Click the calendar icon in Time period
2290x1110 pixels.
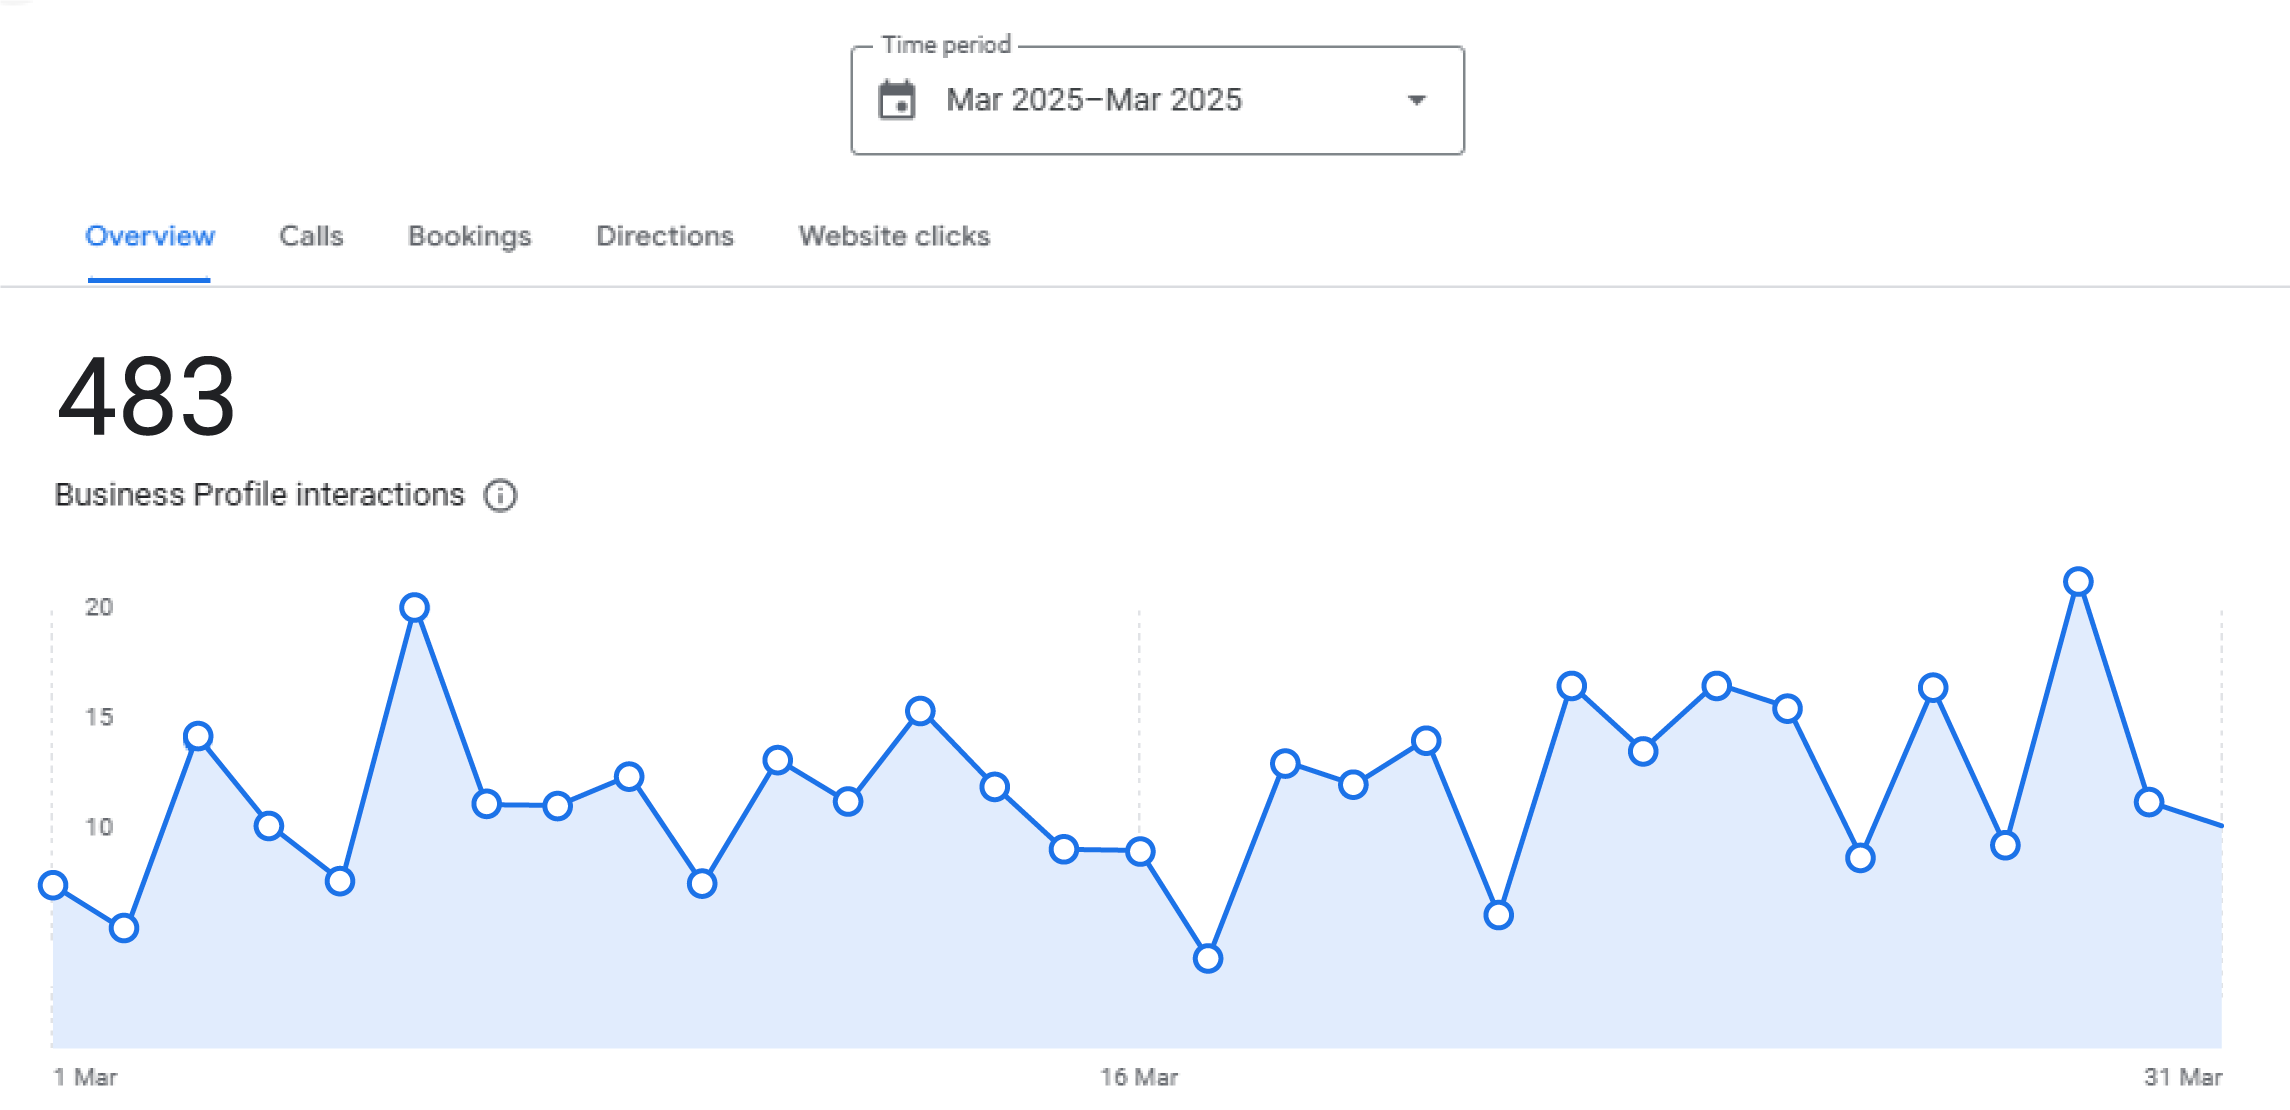tap(896, 100)
